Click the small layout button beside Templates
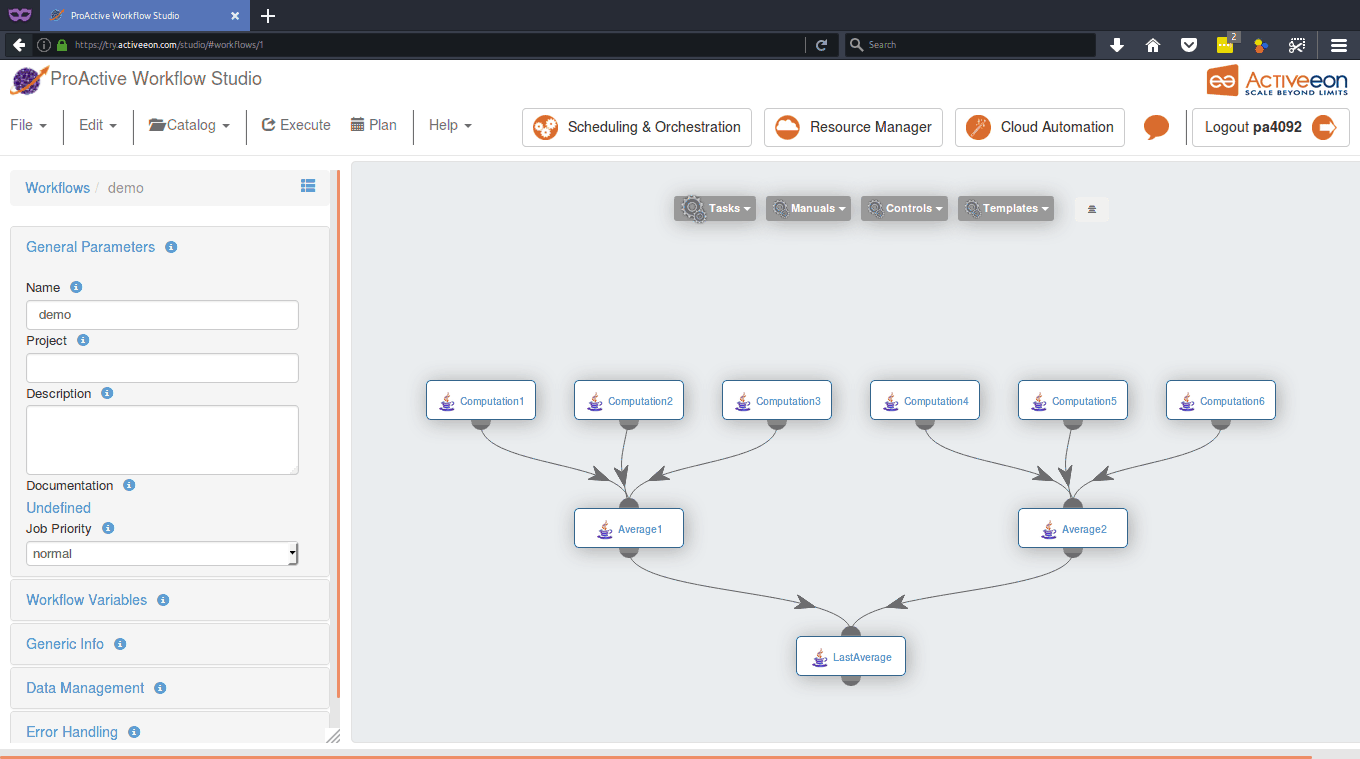The height and width of the screenshot is (759, 1360). pos(1092,209)
